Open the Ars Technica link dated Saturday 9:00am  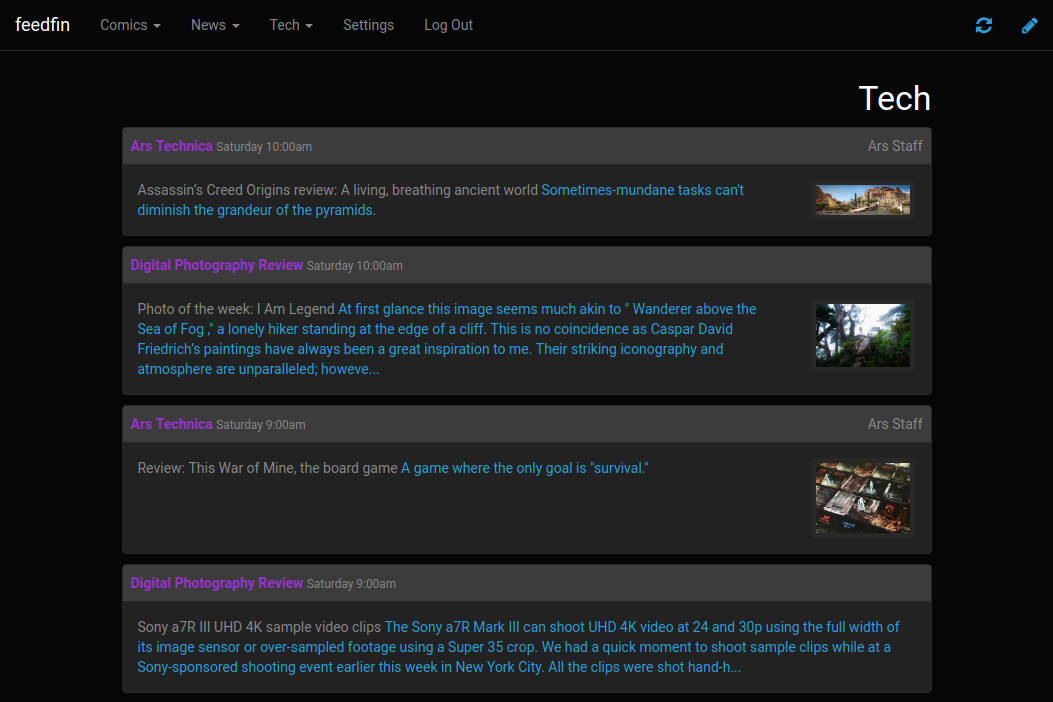coord(171,424)
